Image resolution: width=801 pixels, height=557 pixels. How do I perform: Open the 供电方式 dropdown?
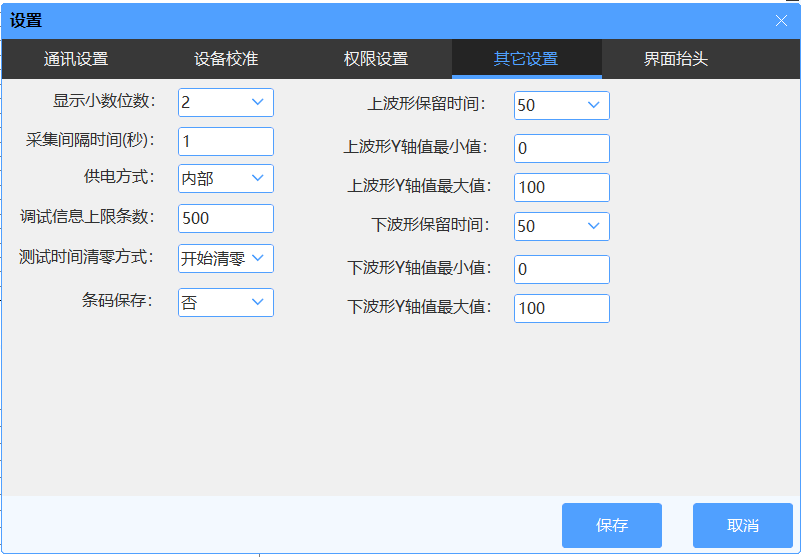coord(226,179)
